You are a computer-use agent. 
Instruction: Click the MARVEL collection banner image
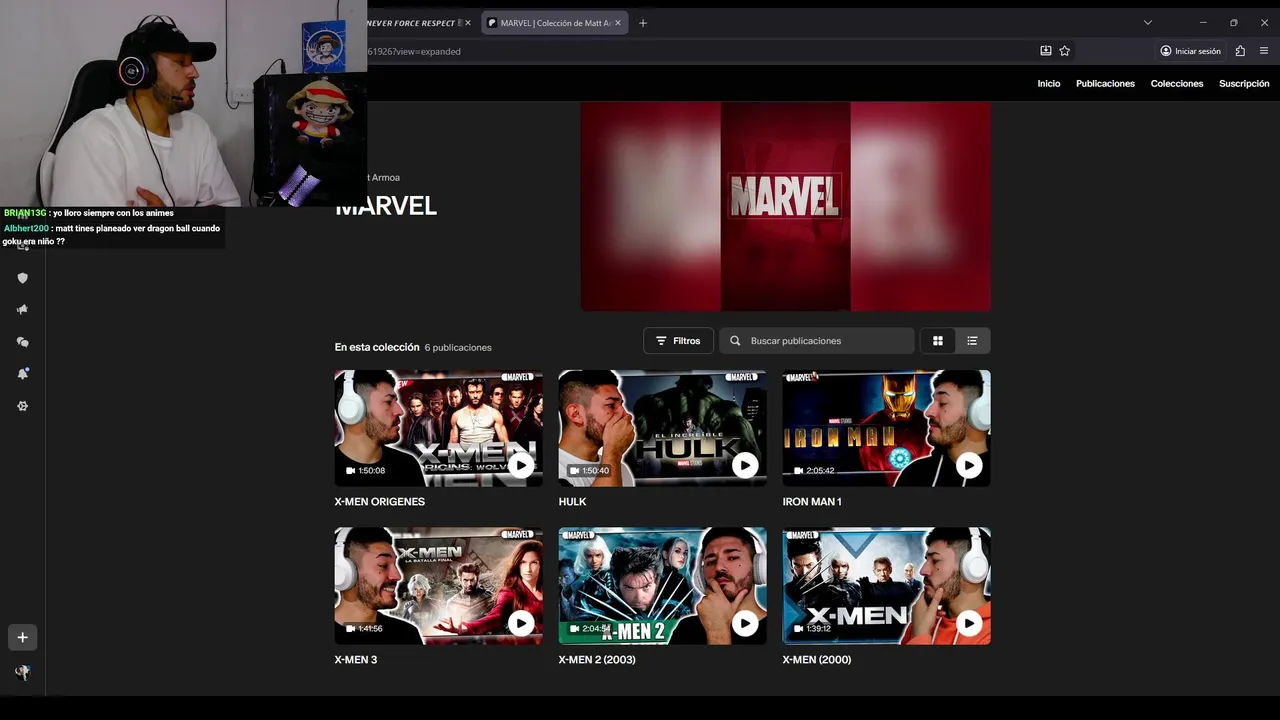pyautogui.click(x=786, y=206)
